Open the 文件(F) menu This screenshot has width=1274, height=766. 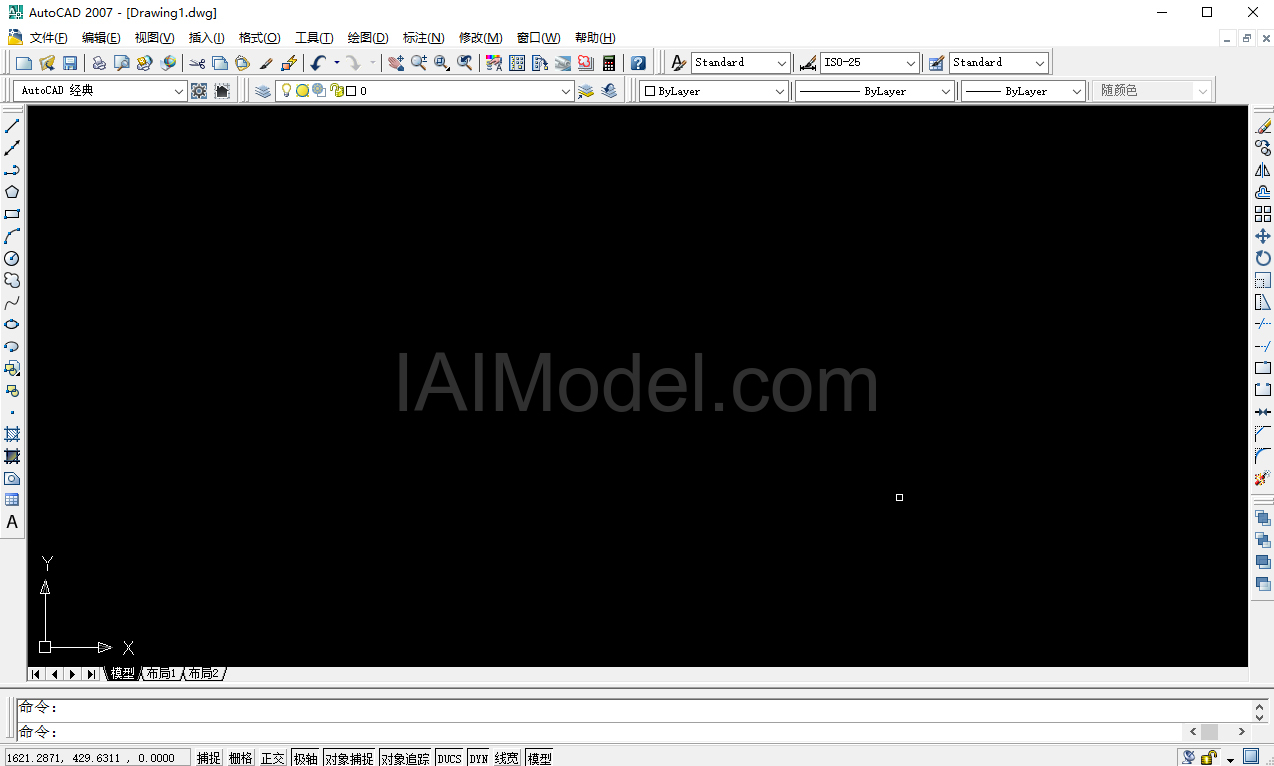coord(49,38)
